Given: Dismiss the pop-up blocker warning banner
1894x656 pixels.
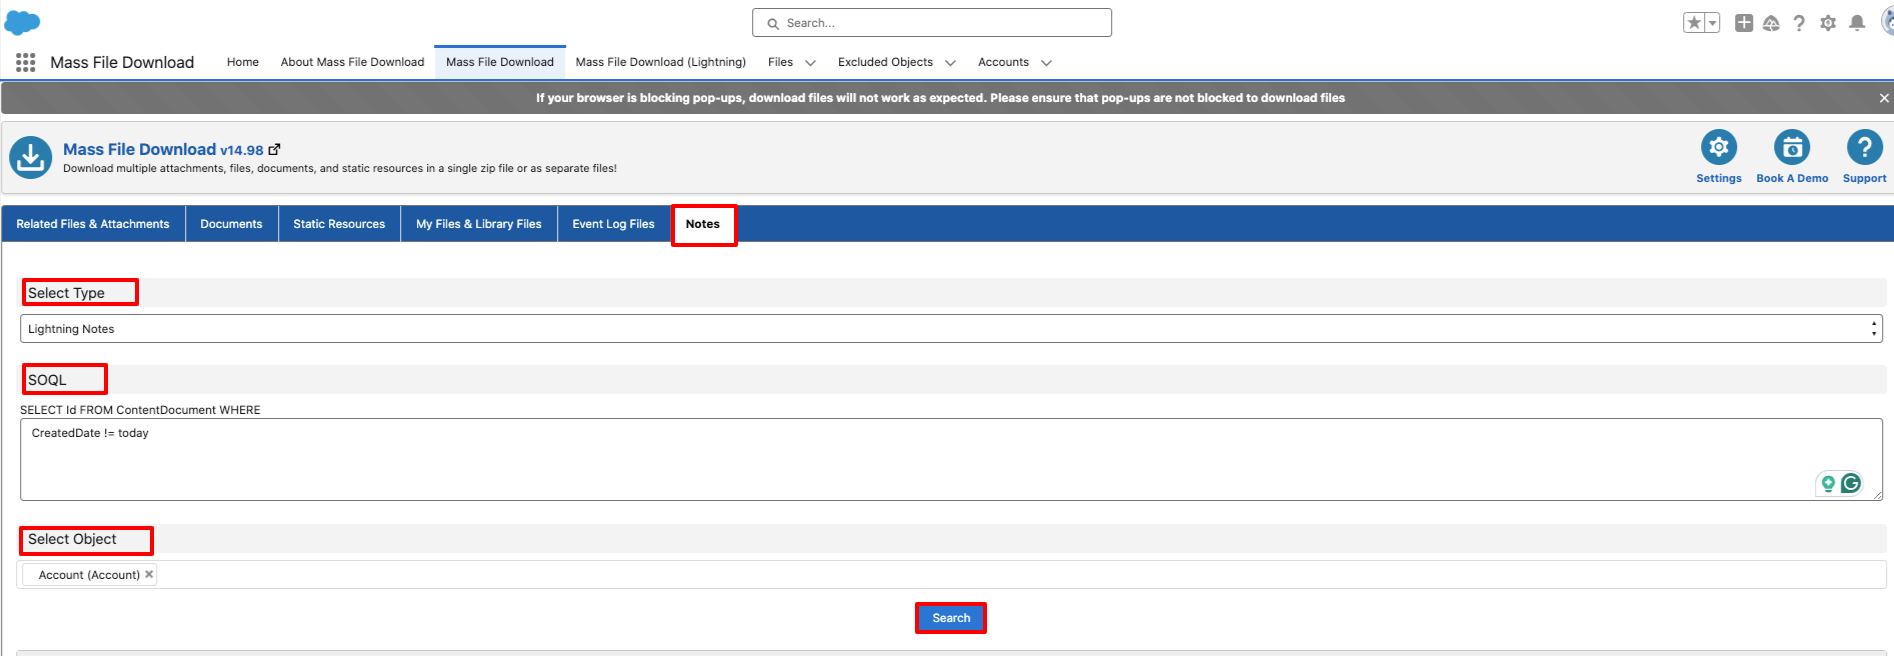Looking at the screenshot, I should pyautogui.click(x=1884, y=98).
